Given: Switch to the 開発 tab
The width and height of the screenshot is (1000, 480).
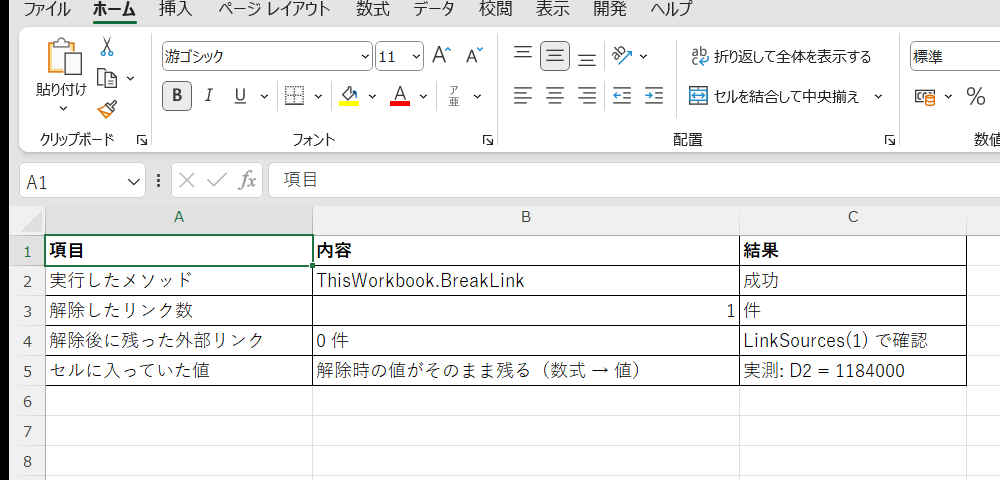Looking at the screenshot, I should 610,9.
